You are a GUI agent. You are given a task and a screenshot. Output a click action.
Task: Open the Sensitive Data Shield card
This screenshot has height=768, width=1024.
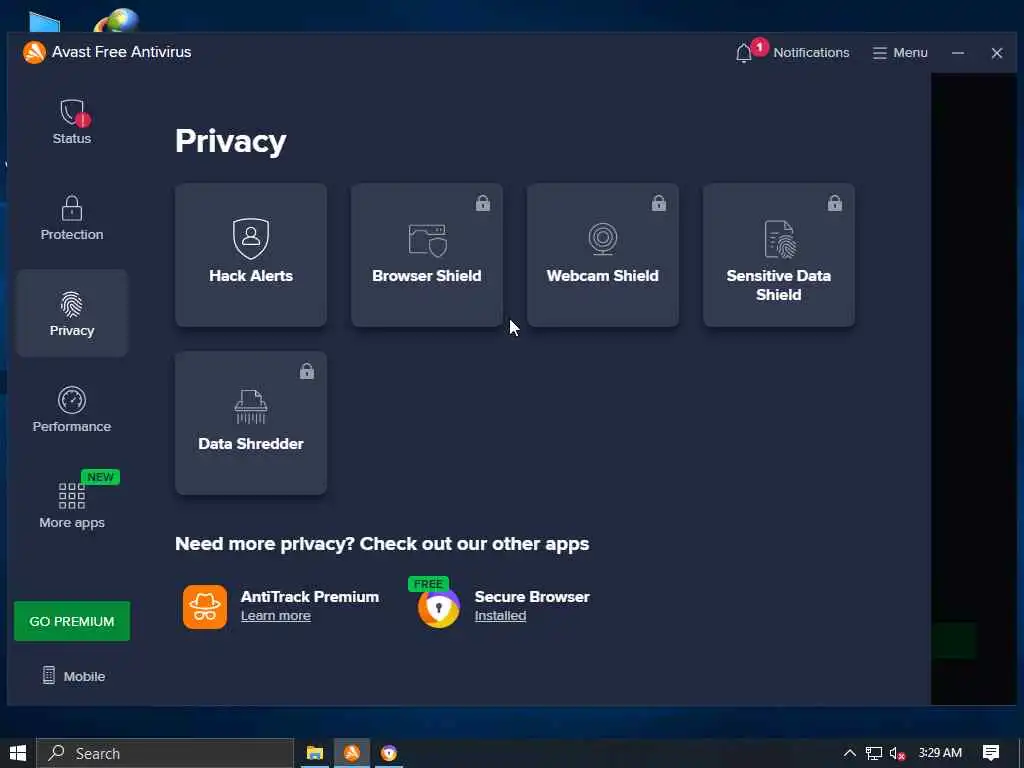[778, 255]
